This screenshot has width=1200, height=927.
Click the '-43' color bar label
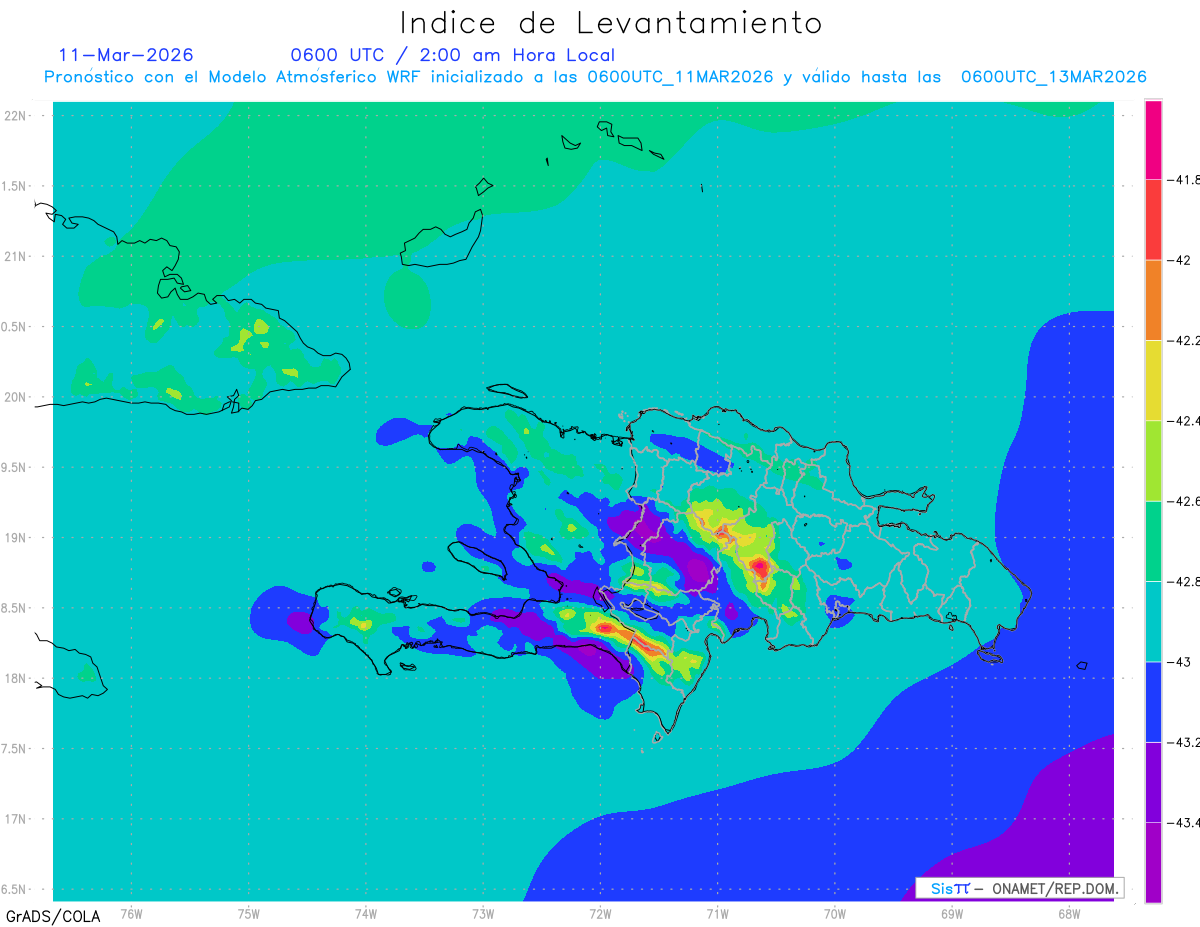point(1178,661)
